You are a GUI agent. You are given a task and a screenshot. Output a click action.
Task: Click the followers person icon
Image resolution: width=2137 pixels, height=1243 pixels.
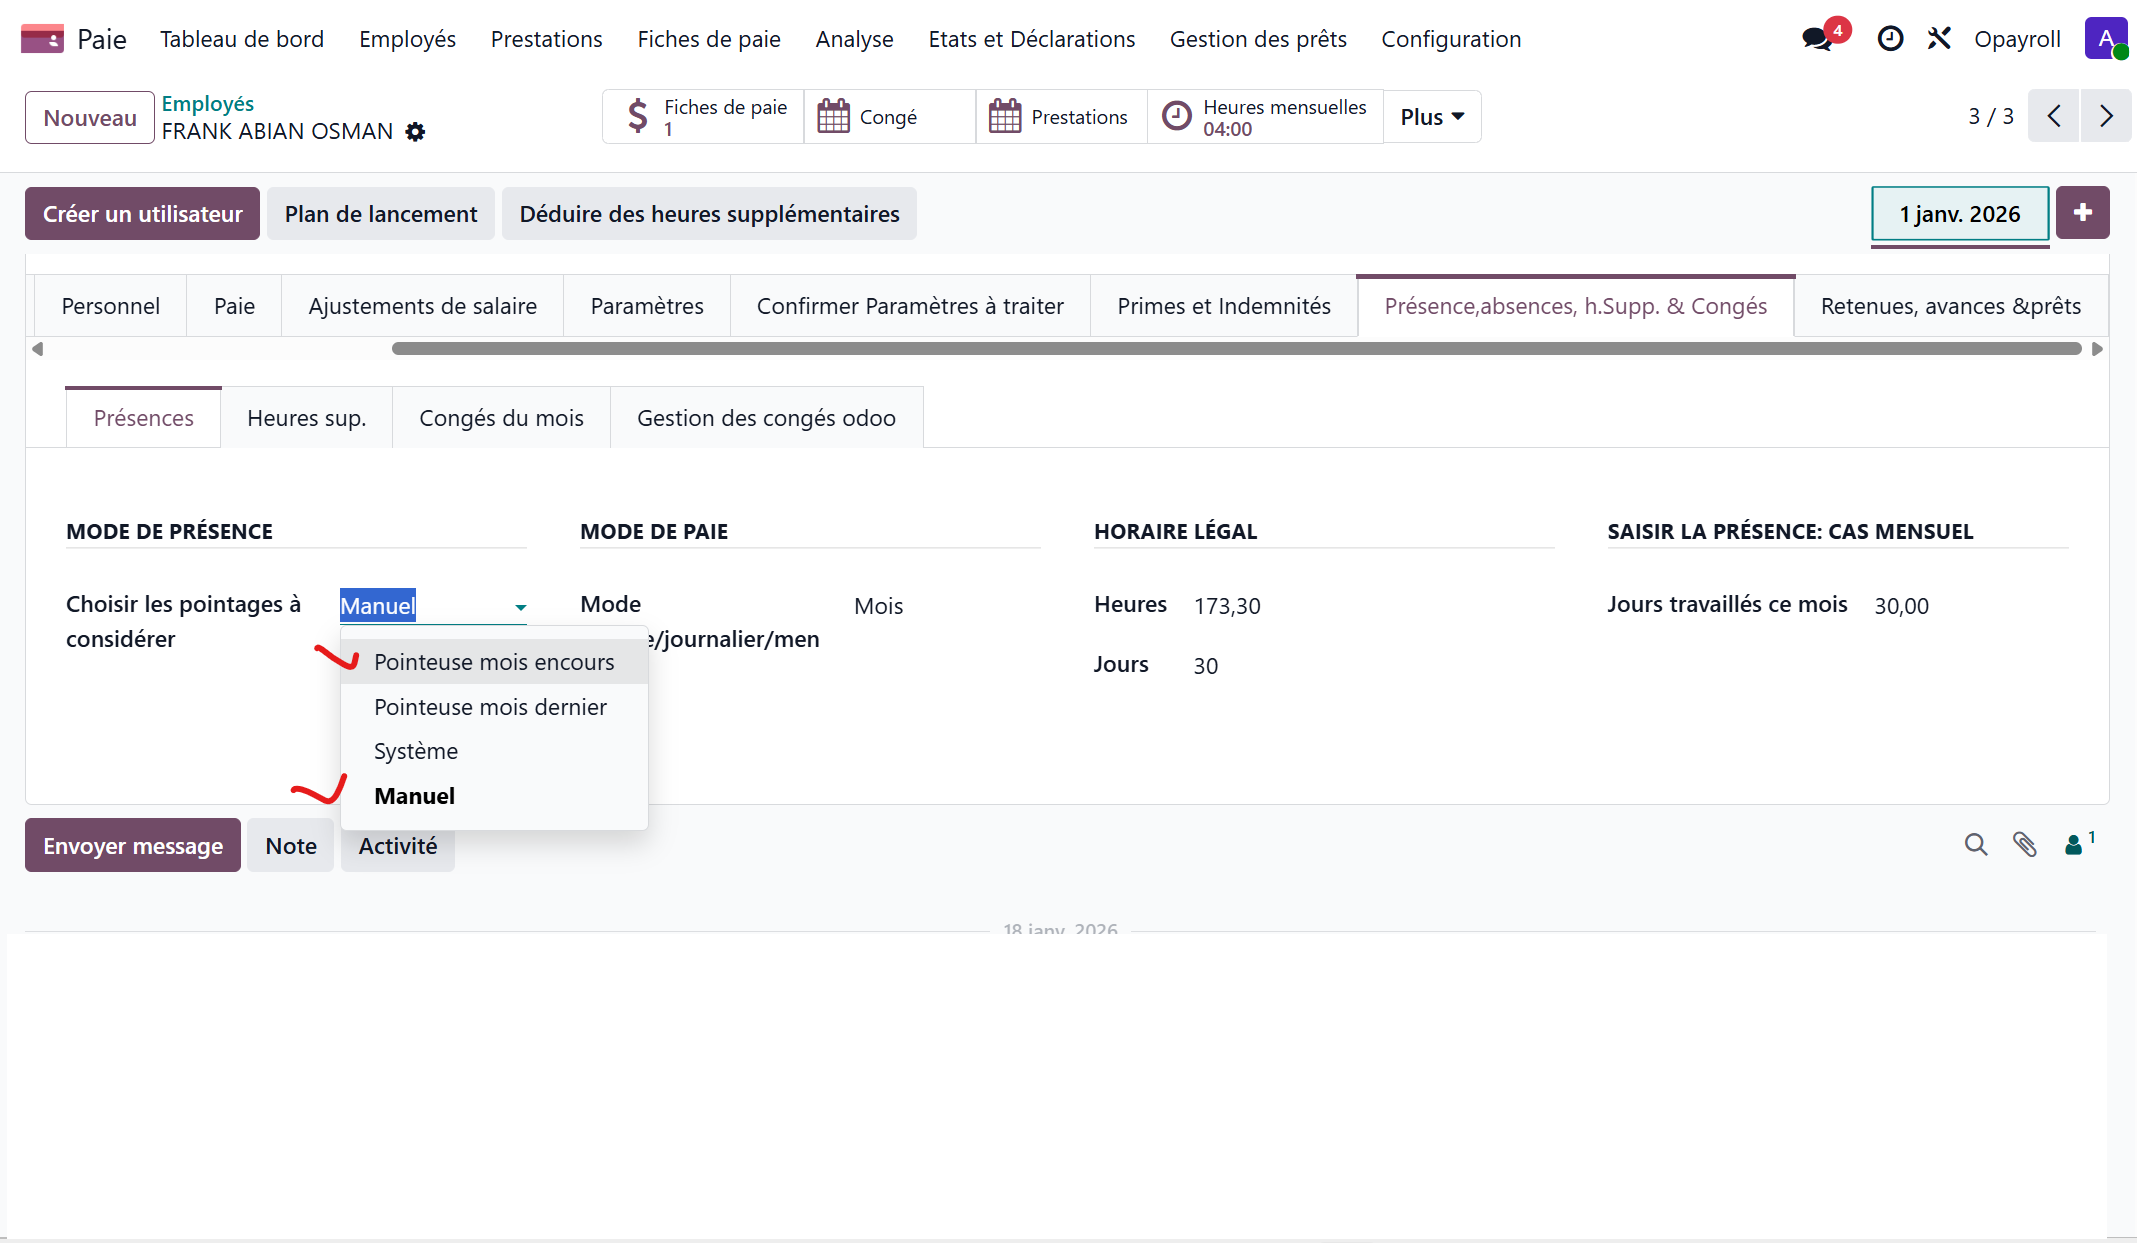click(2075, 845)
